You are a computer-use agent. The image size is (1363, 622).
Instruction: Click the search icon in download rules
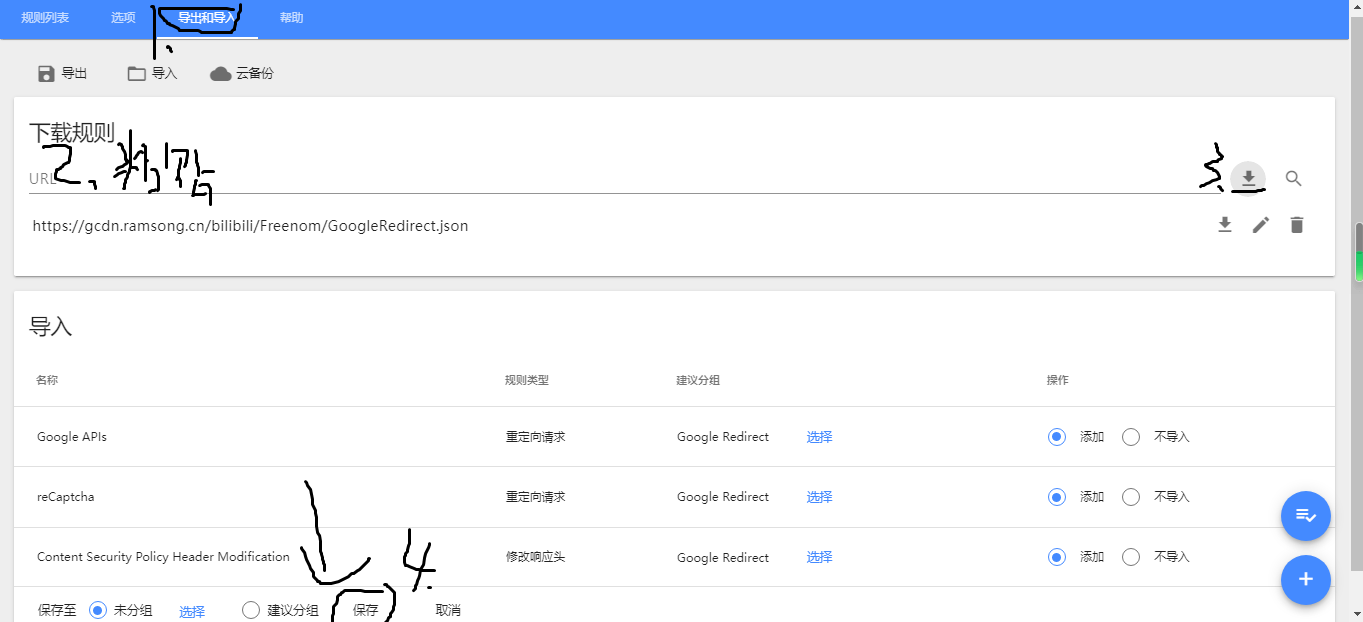click(x=1293, y=178)
